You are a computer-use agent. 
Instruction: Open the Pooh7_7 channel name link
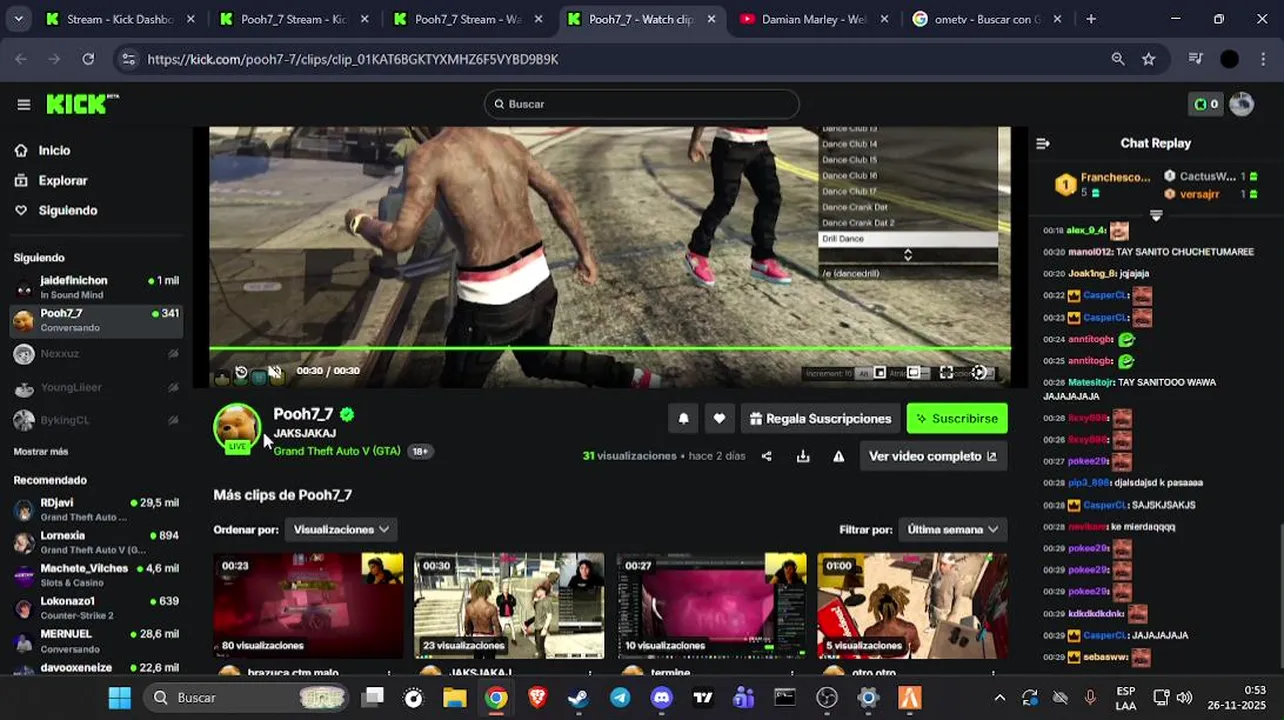[x=303, y=414]
